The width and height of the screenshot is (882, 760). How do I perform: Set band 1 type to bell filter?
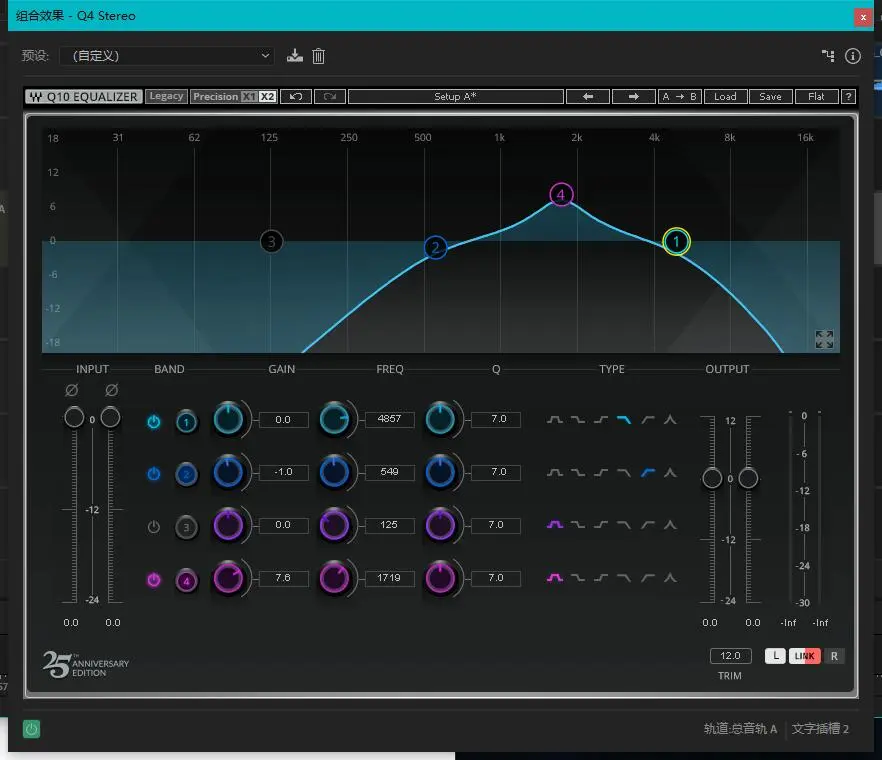555,420
